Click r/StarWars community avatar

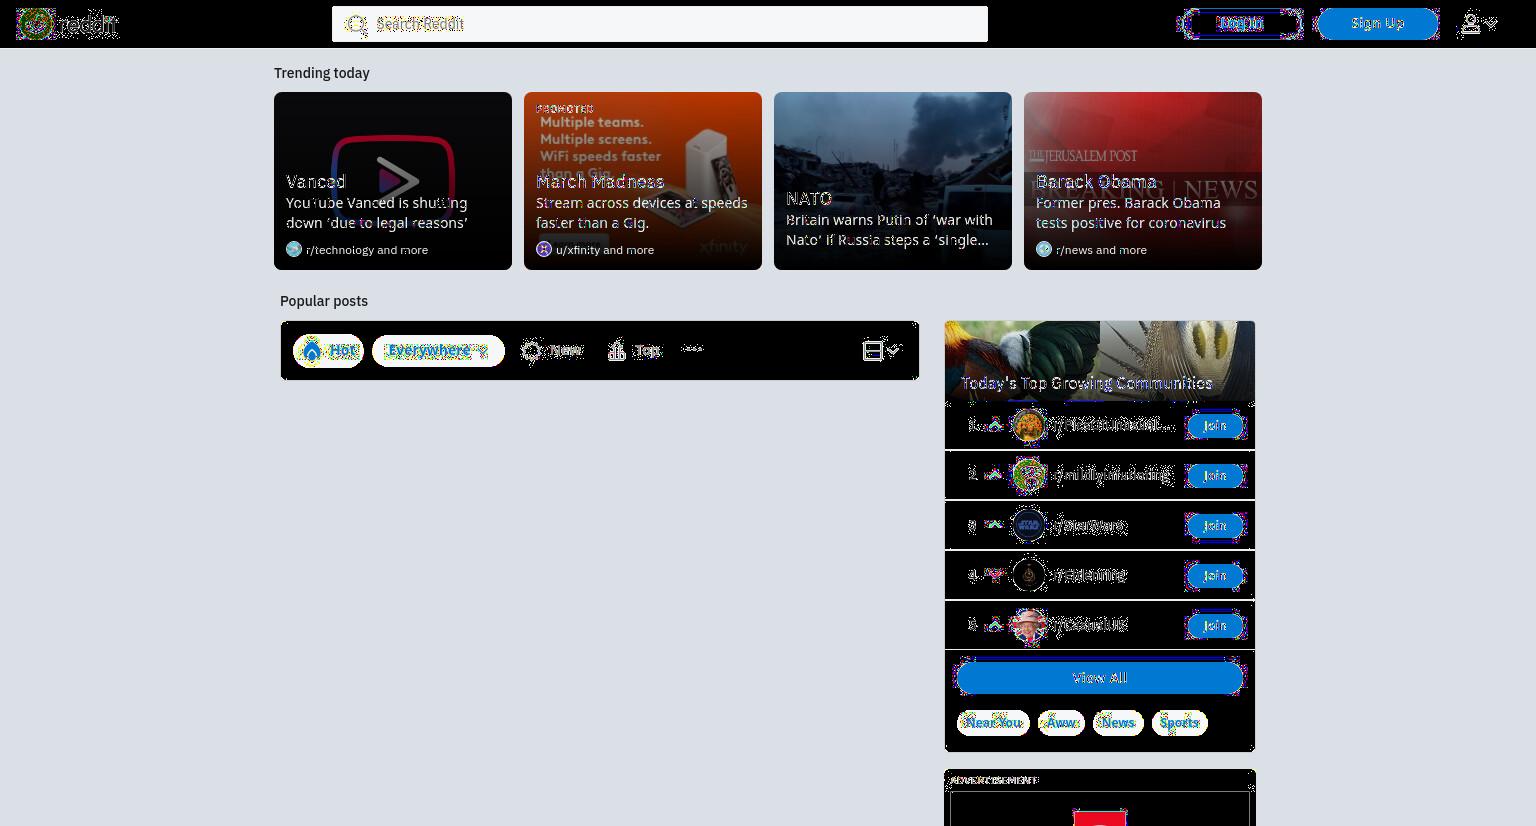point(1028,525)
